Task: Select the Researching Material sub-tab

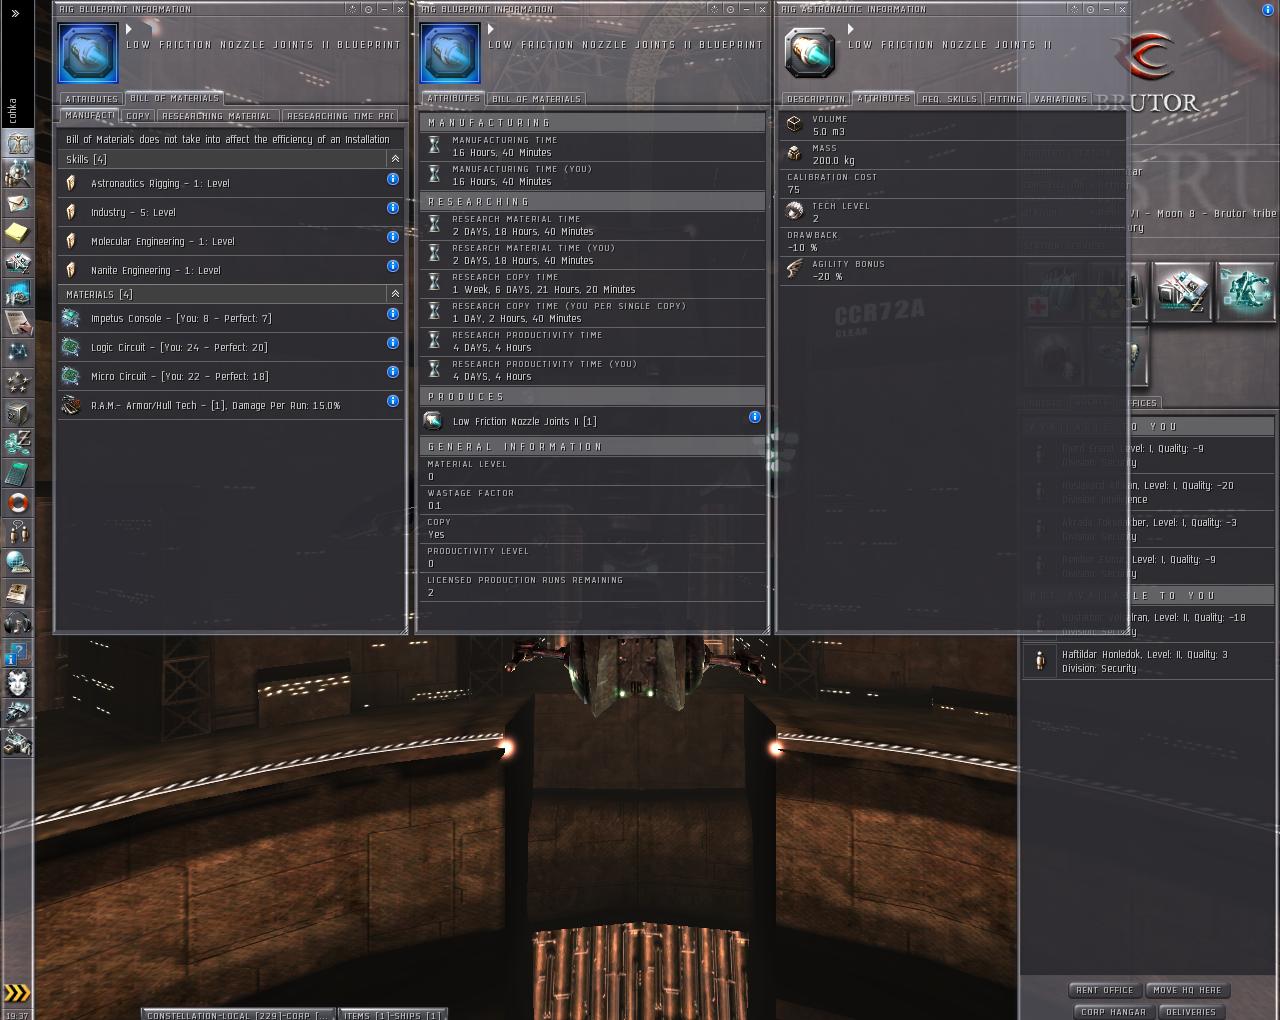Action: tap(217, 116)
